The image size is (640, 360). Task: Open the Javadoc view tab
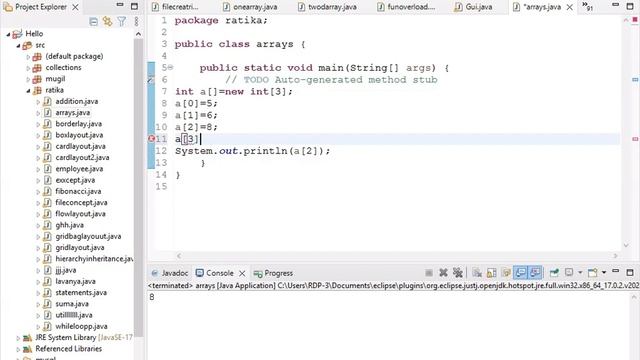(x=170, y=273)
